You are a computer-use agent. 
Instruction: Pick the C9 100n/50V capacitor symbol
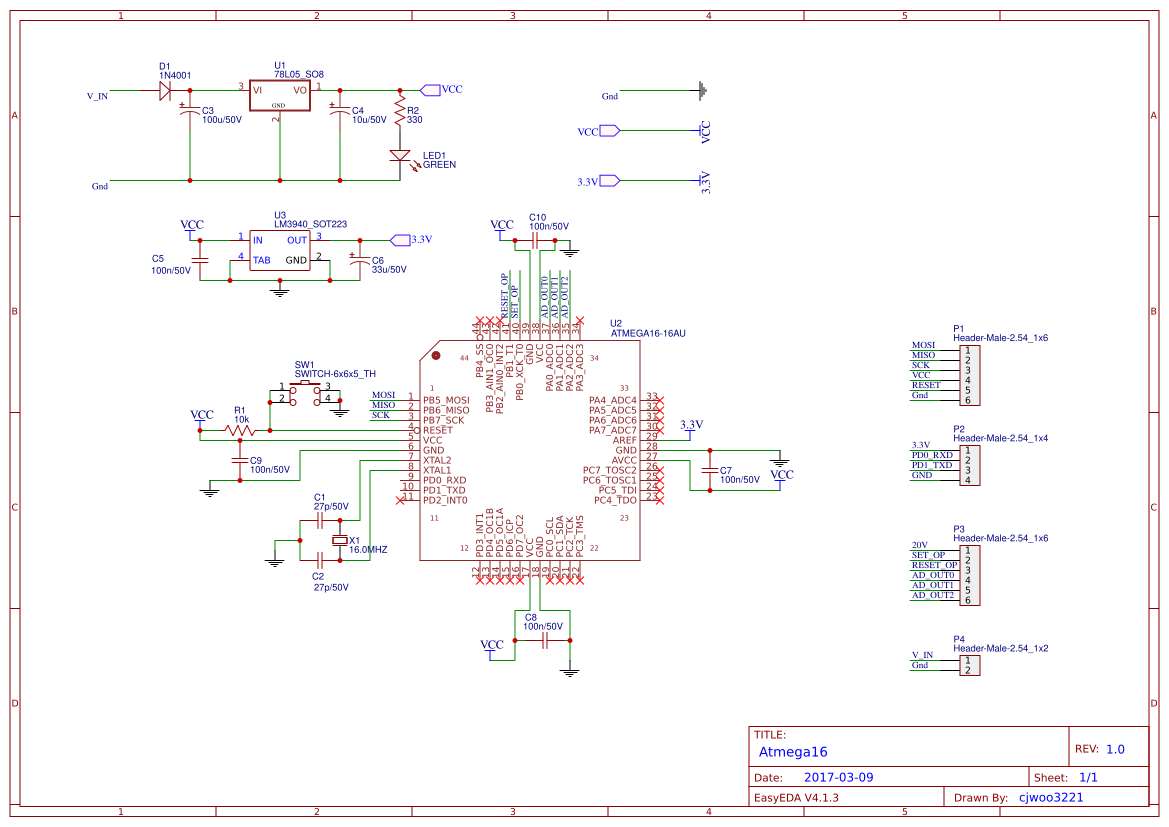[239, 461]
